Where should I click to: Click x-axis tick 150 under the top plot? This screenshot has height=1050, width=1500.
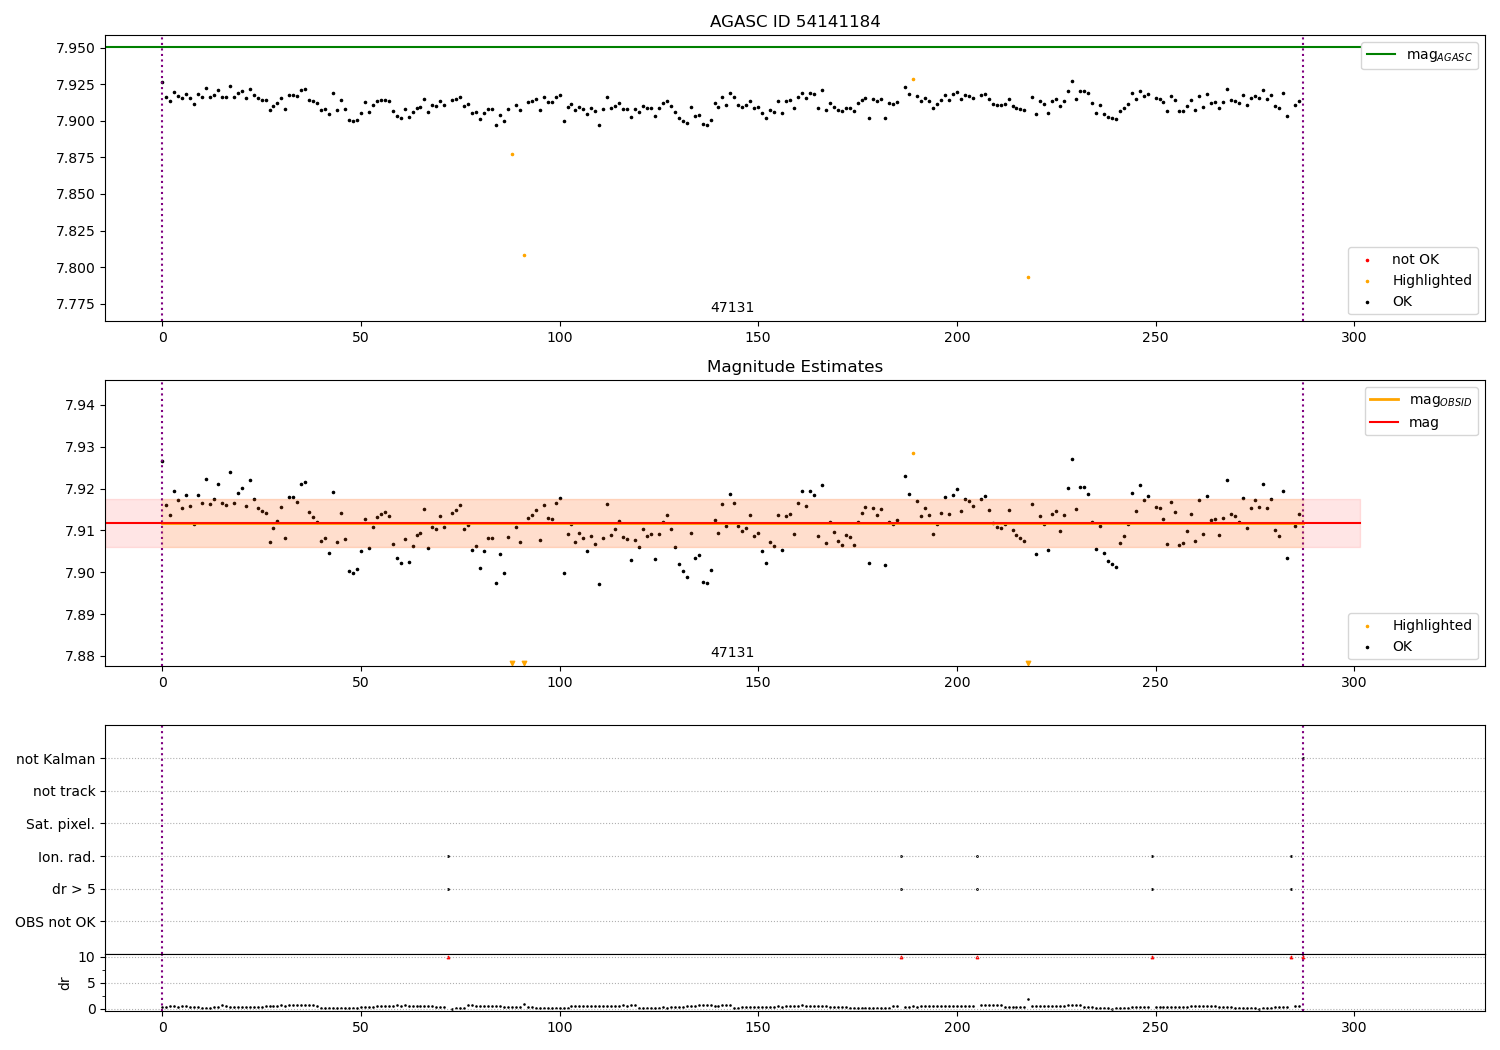(x=758, y=337)
